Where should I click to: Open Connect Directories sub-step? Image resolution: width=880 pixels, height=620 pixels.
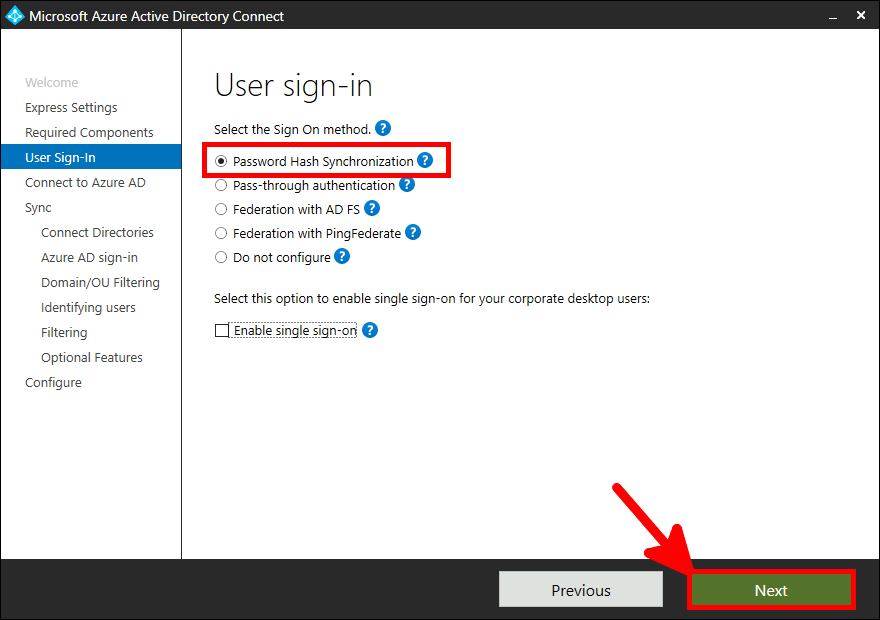click(97, 232)
